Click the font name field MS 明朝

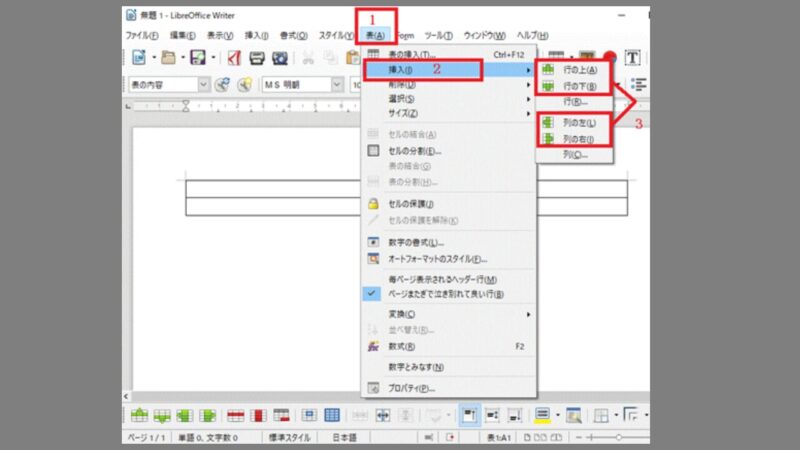pos(296,84)
